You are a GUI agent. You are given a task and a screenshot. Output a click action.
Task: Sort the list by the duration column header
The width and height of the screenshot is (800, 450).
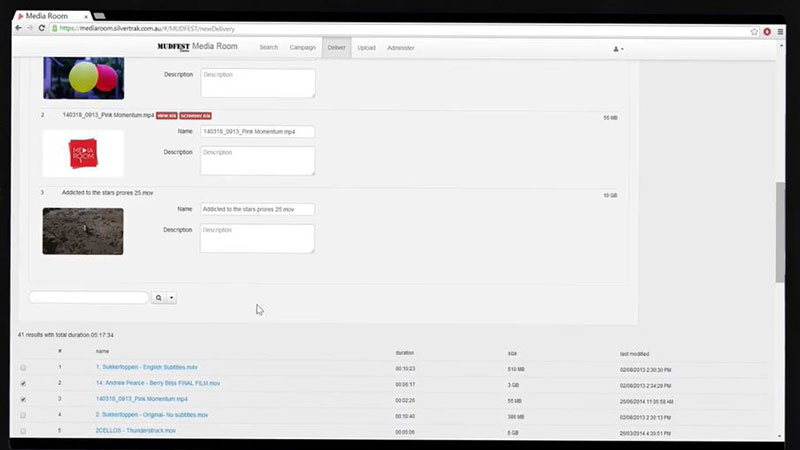(x=404, y=352)
